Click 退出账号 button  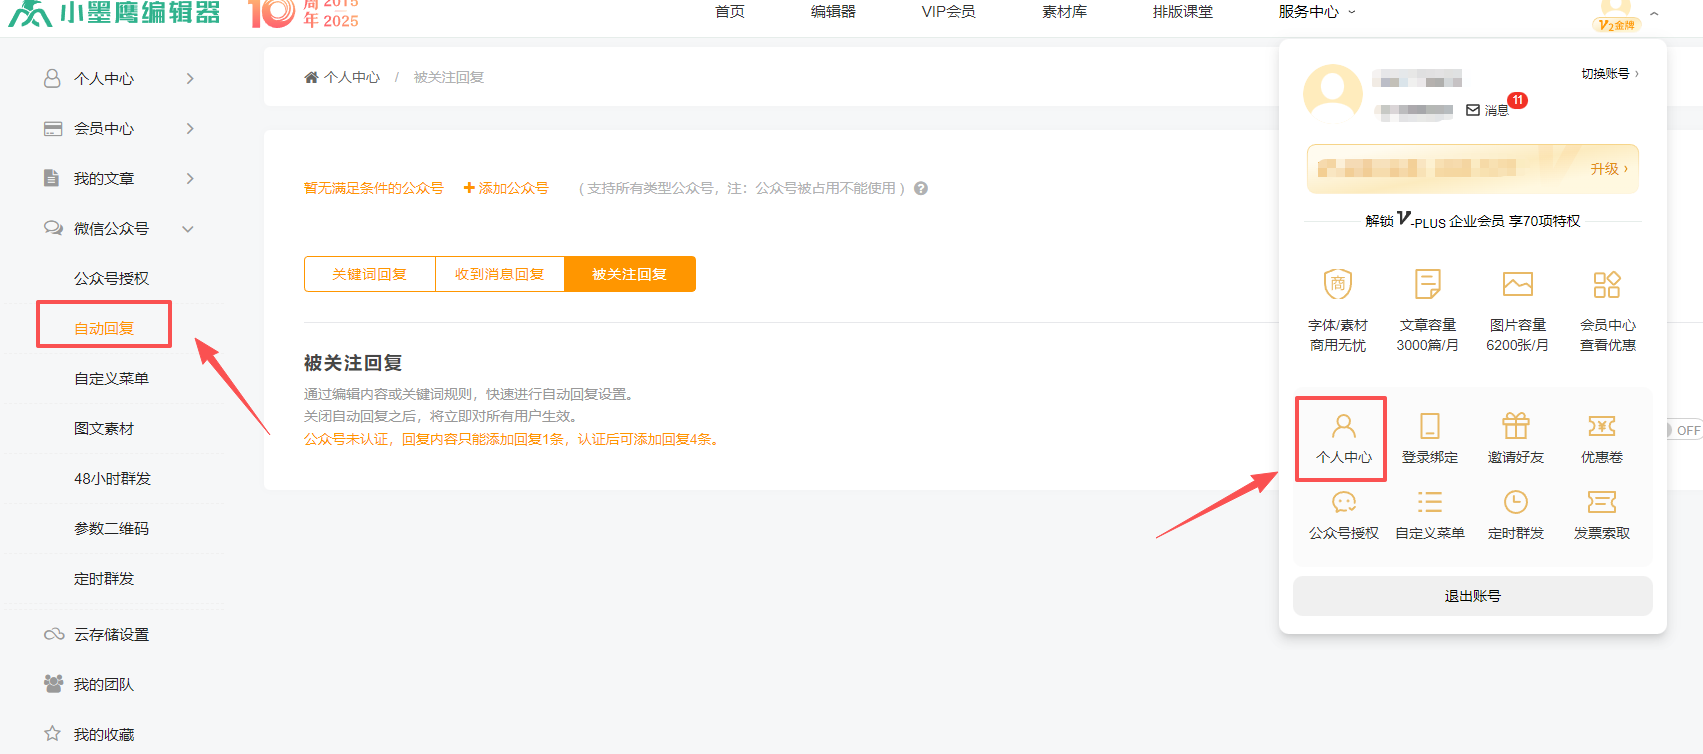(1472, 596)
